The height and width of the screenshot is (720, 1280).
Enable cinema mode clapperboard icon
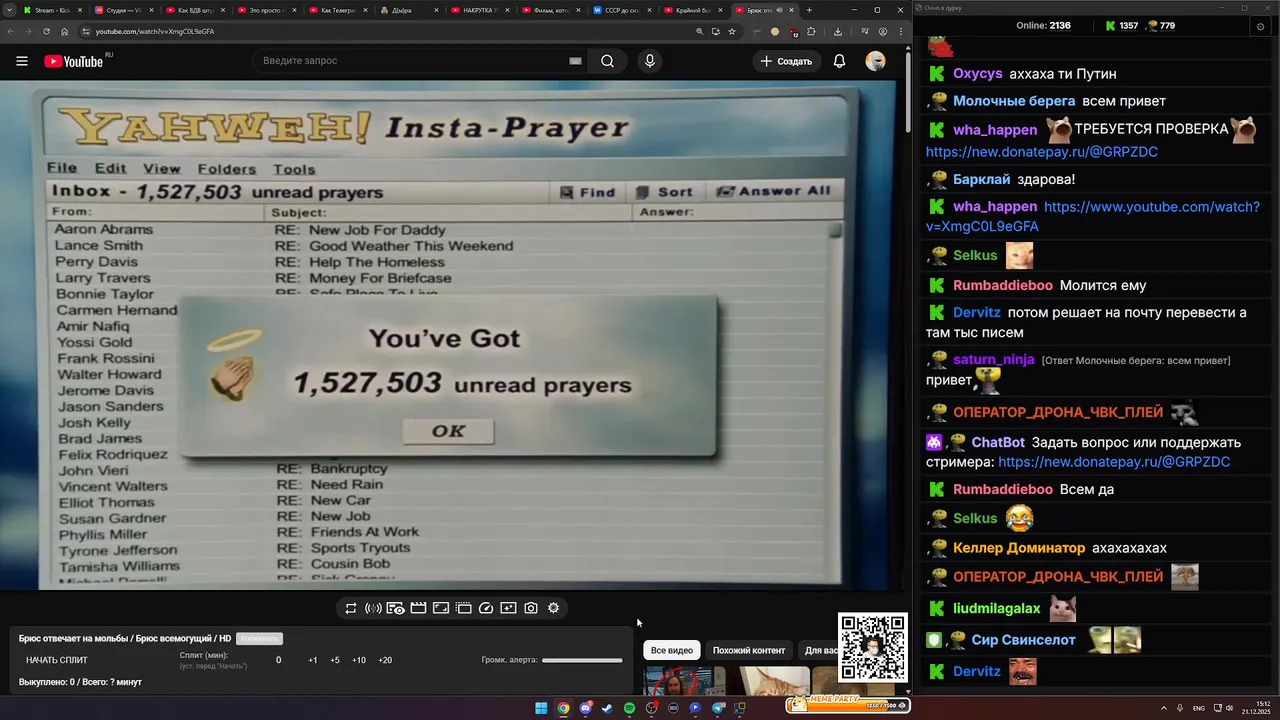pos(418,608)
